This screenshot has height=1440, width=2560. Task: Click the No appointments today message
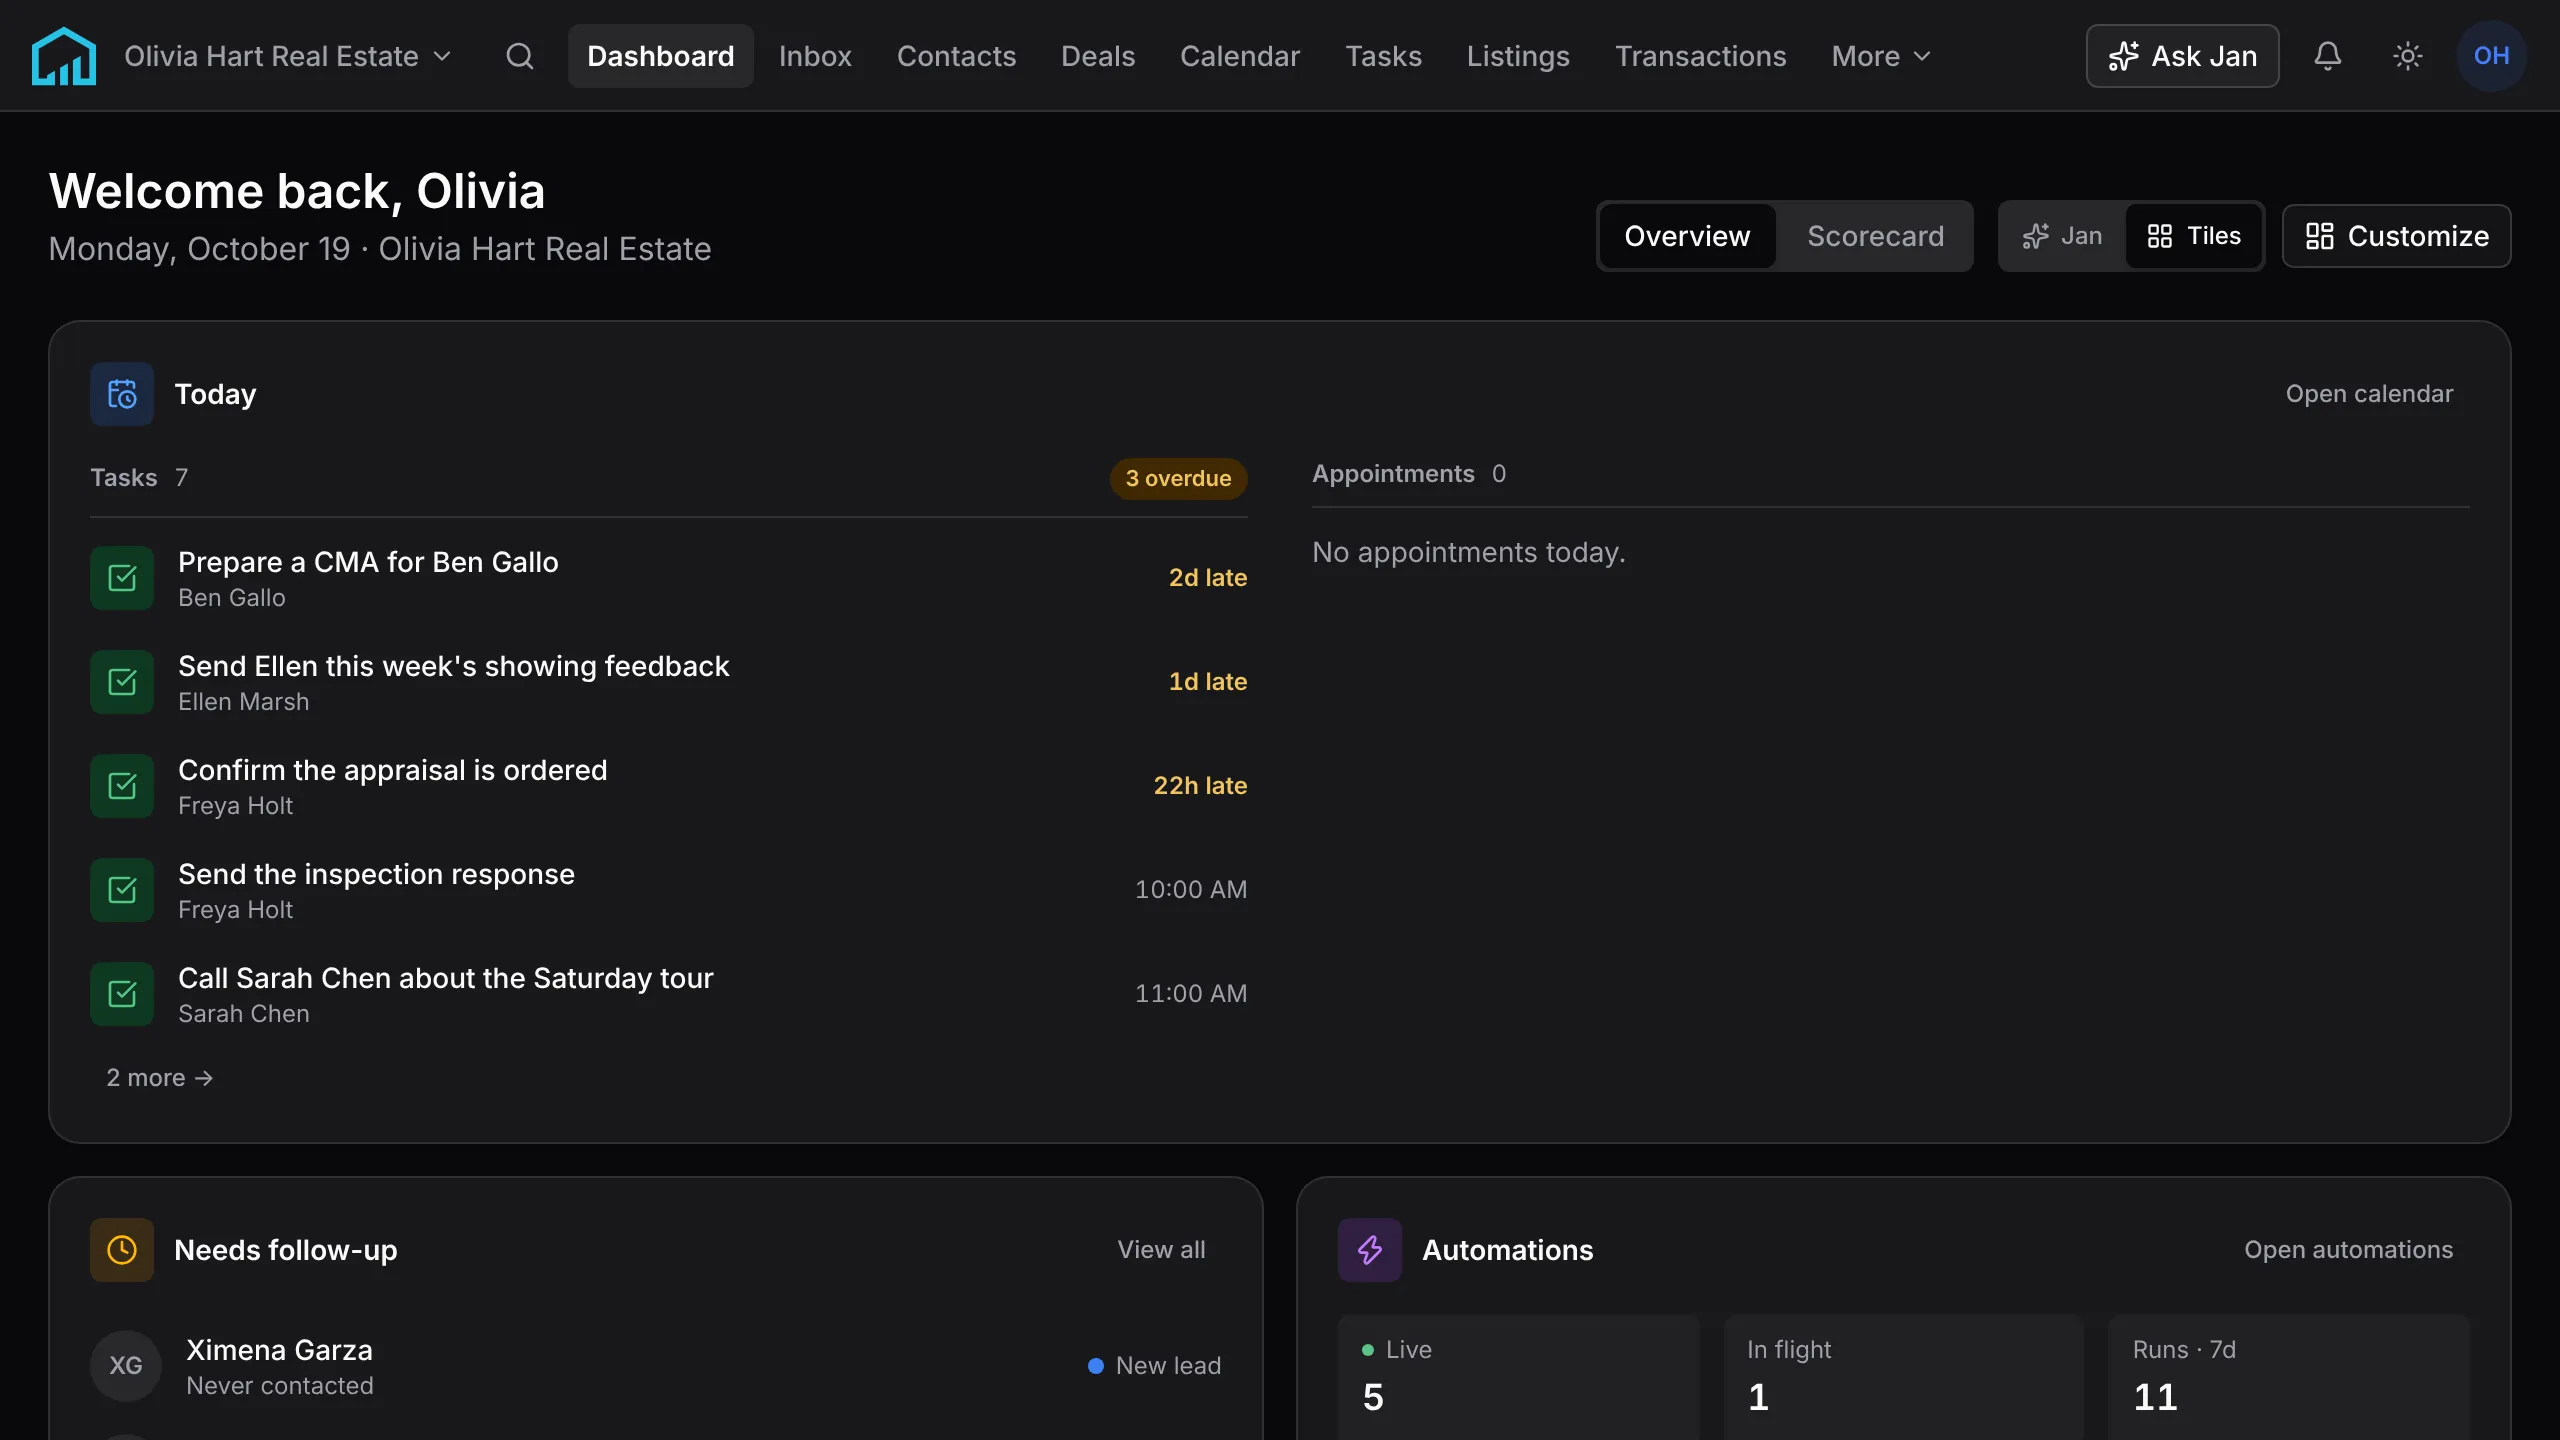pyautogui.click(x=1468, y=553)
